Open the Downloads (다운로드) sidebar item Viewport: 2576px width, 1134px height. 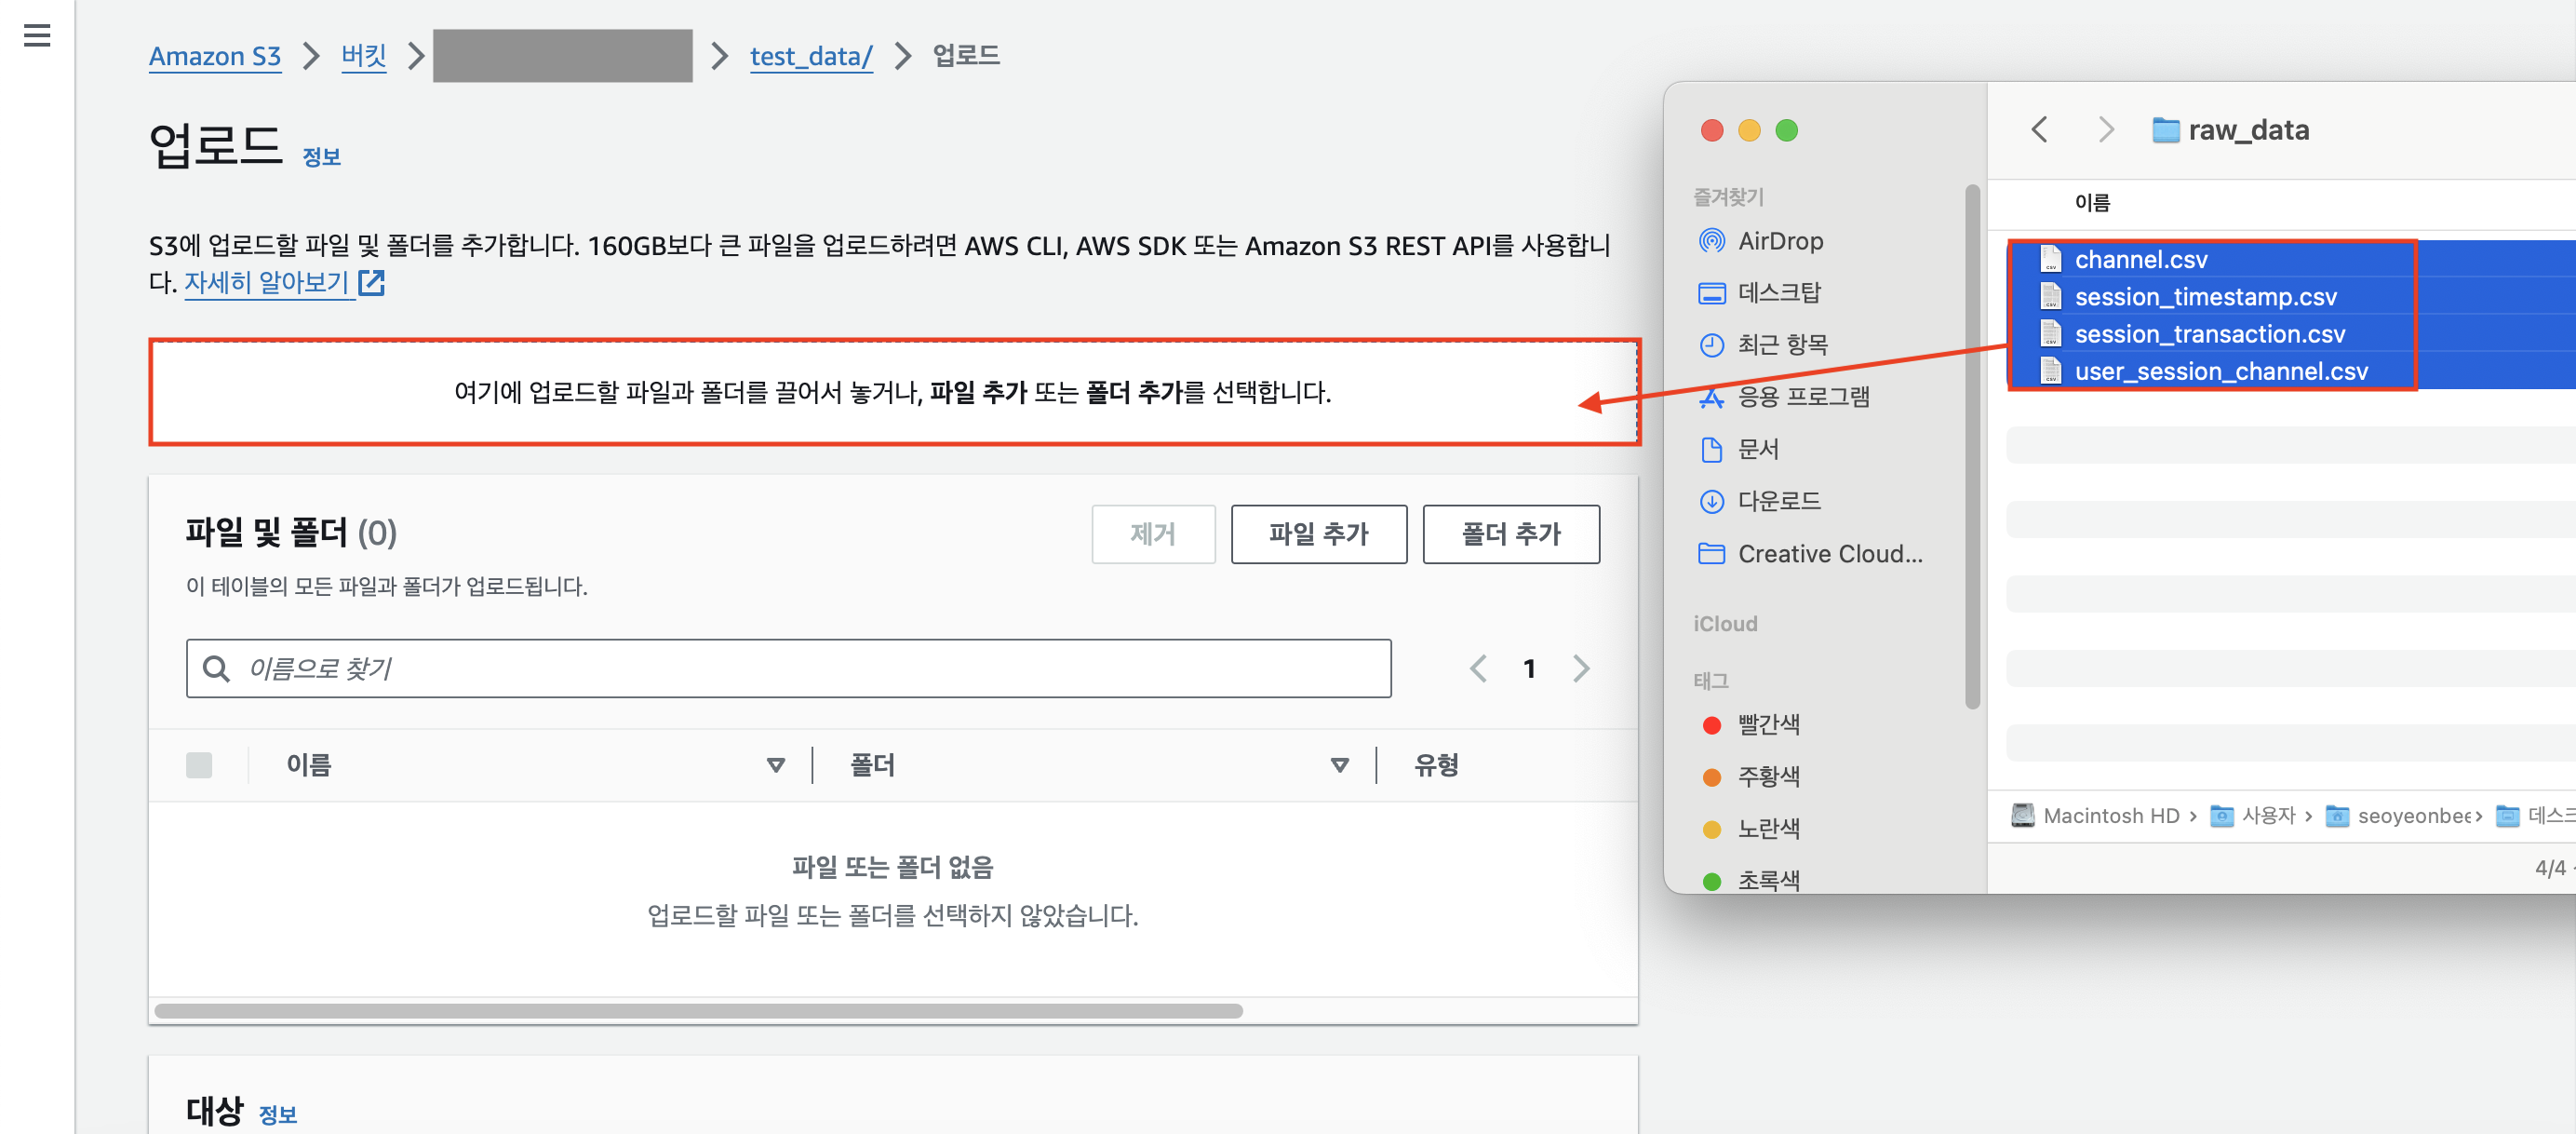[1778, 501]
